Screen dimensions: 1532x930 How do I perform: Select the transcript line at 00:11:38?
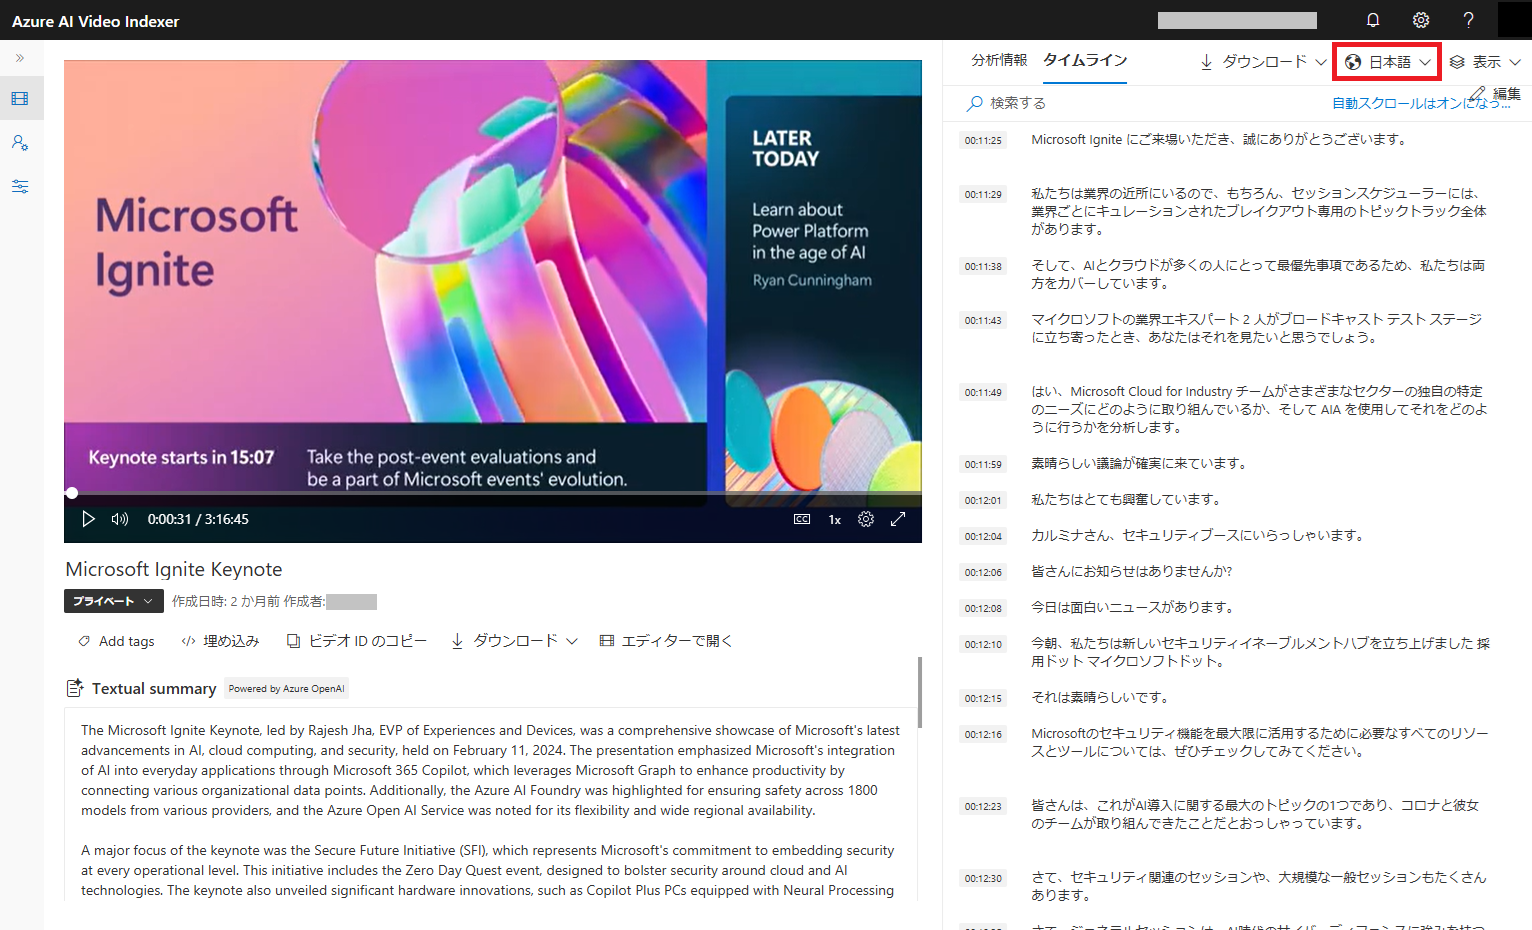(x=1258, y=274)
